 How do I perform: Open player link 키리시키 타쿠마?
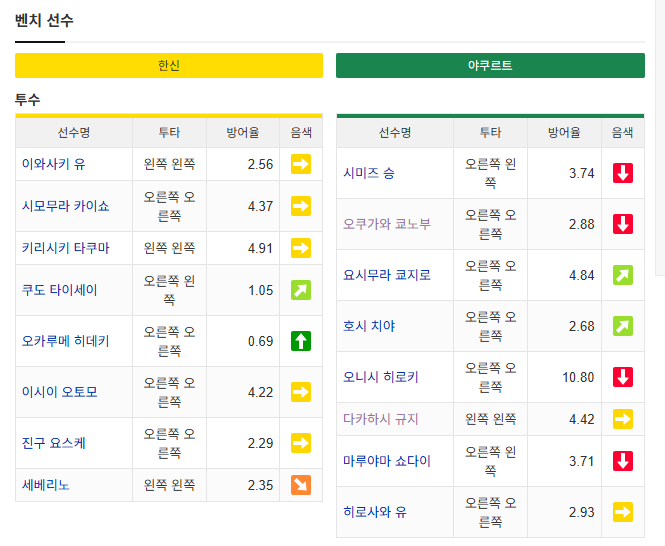pos(65,248)
